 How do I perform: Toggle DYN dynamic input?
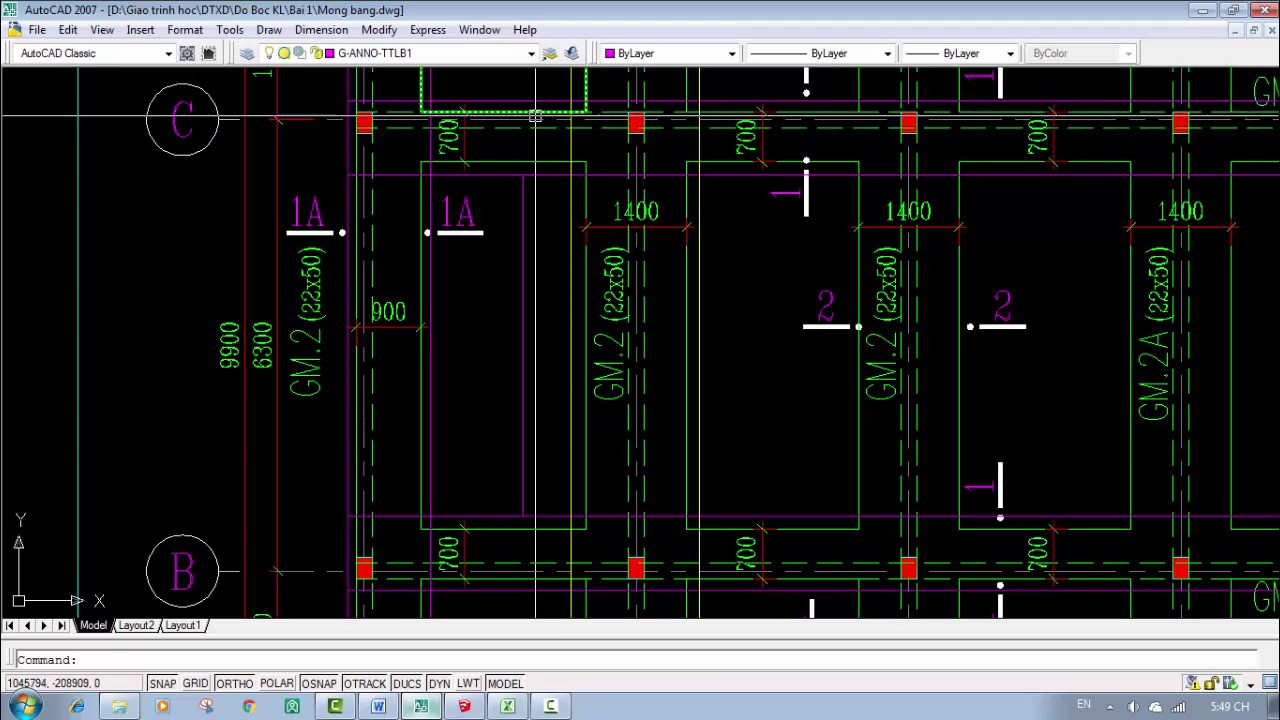tap(439, 684)
